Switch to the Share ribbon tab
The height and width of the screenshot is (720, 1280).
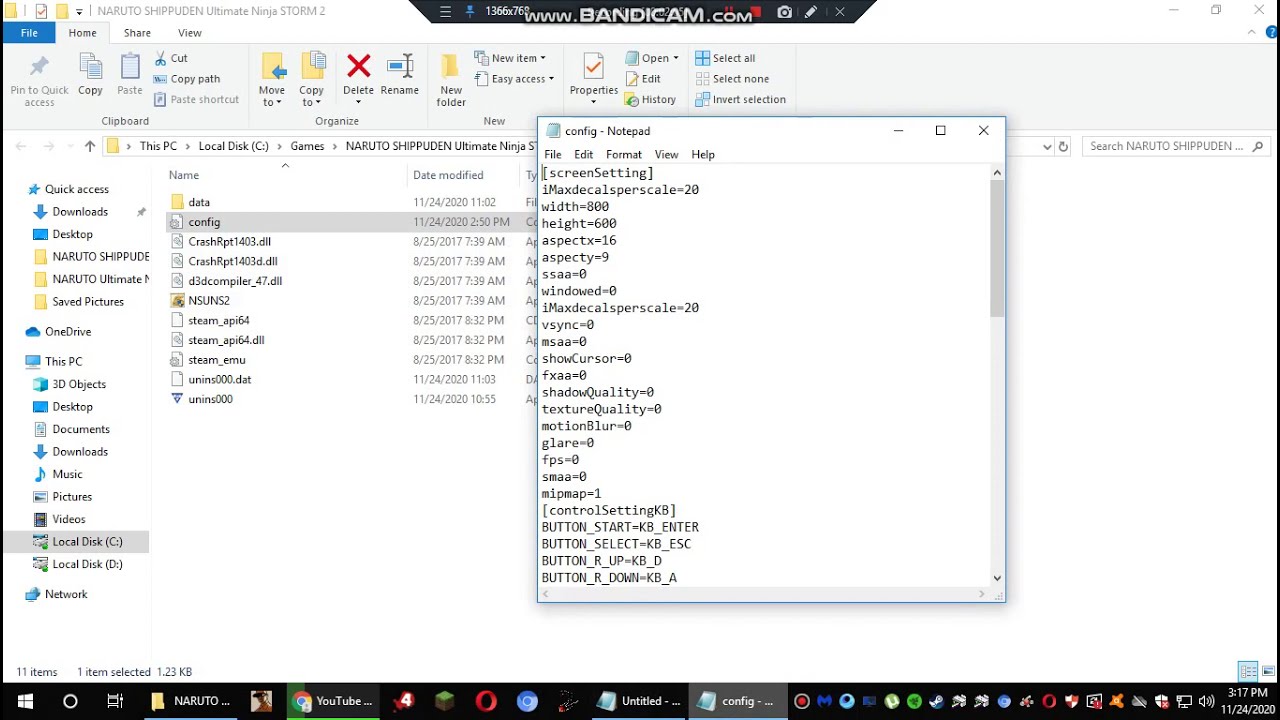point(137,33)
